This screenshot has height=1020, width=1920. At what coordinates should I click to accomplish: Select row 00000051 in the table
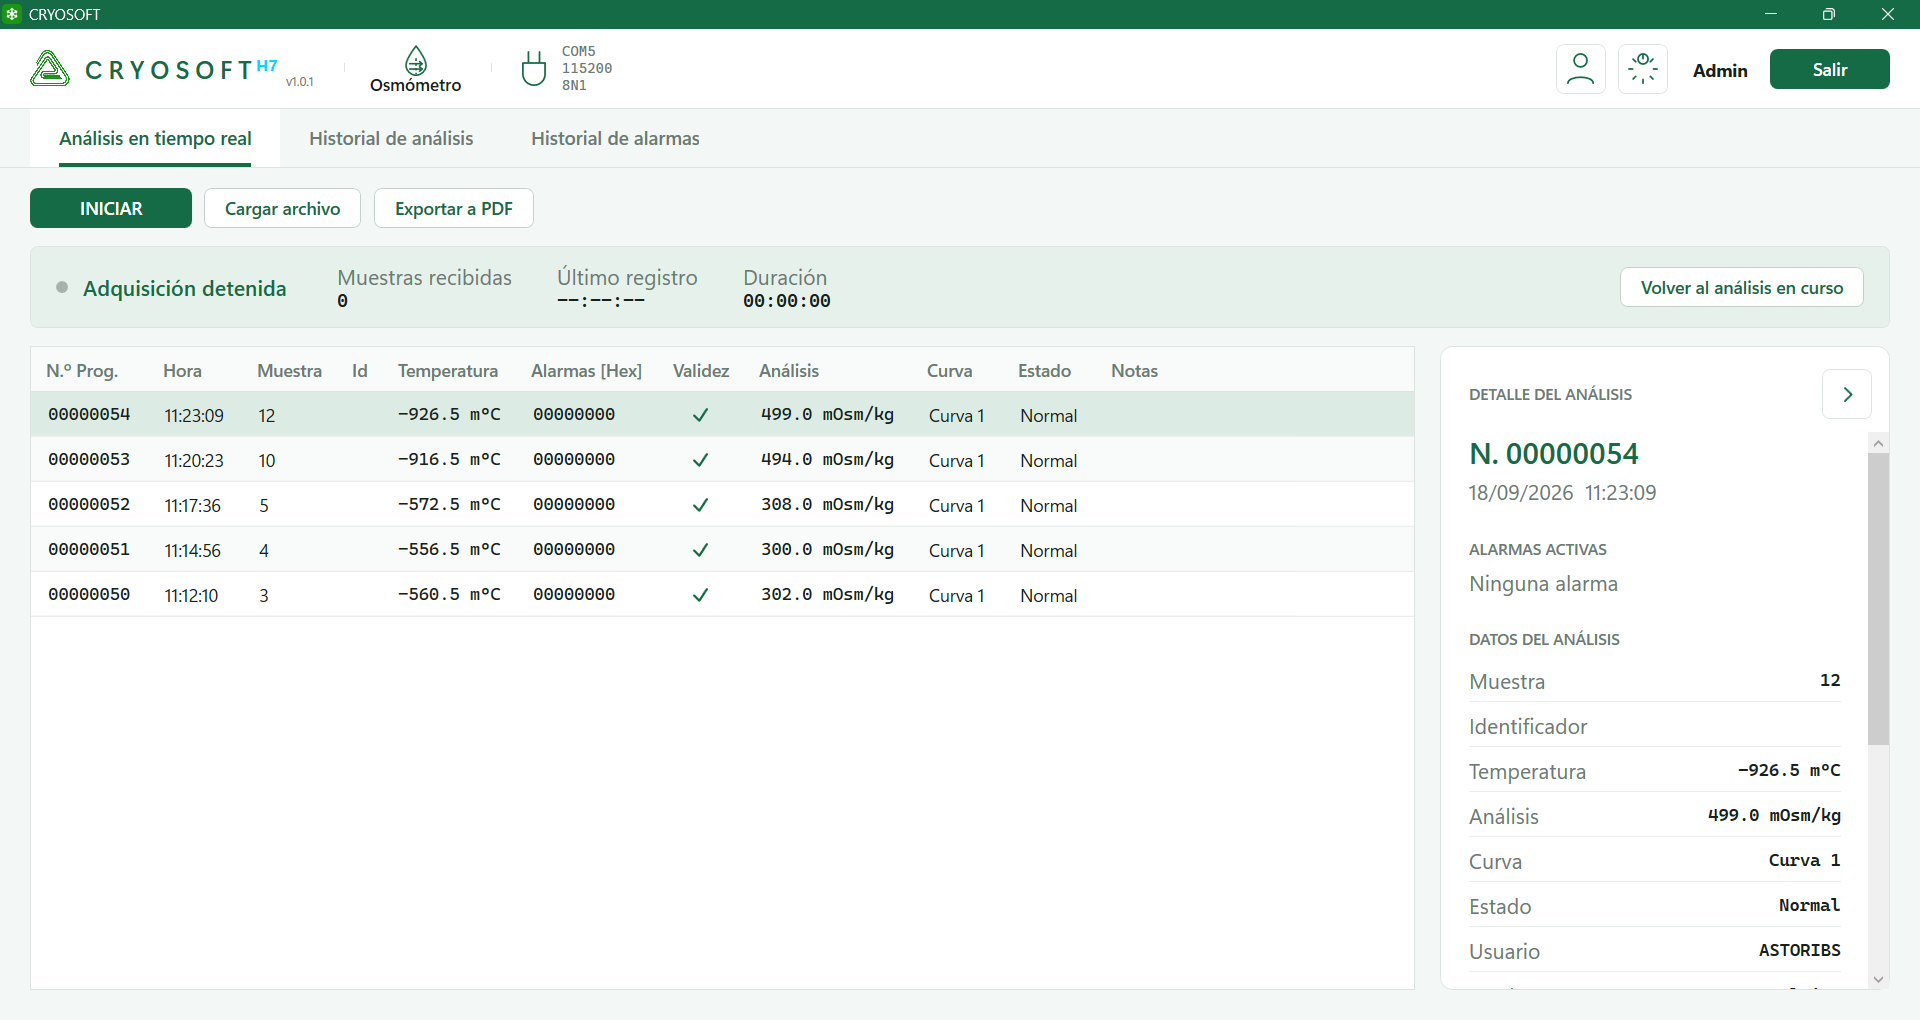click(722, 550)
